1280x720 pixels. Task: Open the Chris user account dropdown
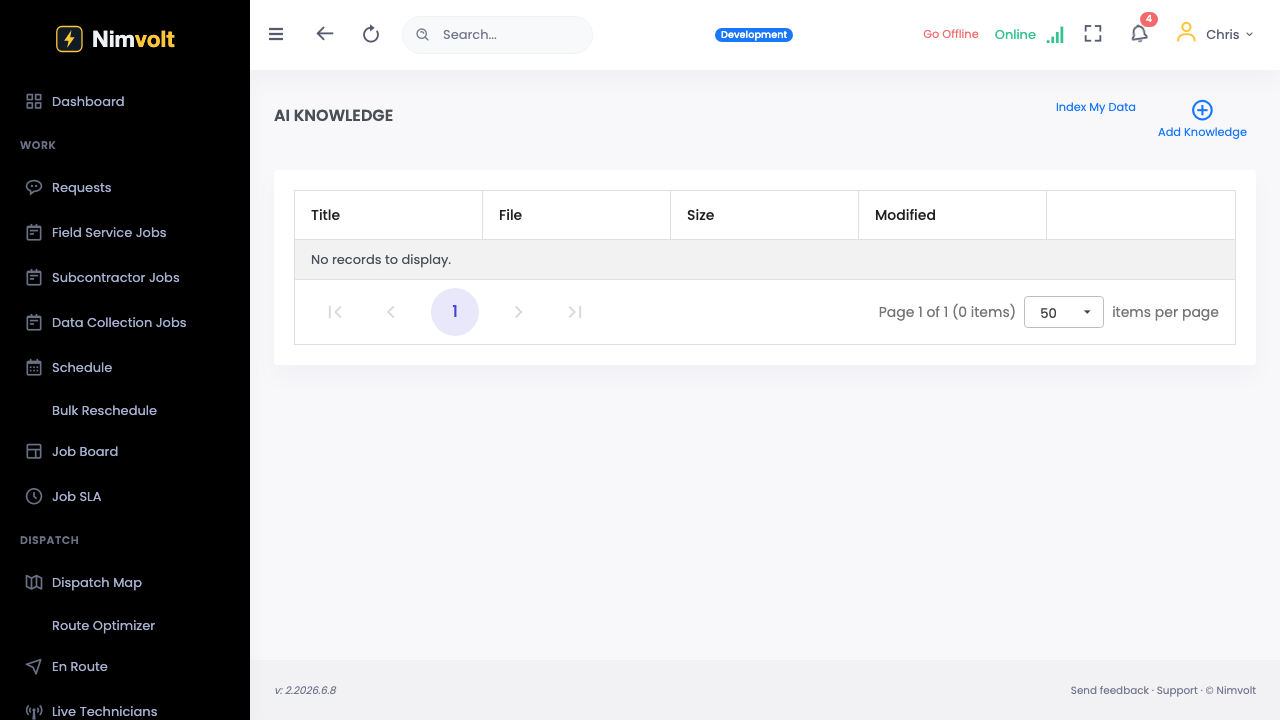1214,34
